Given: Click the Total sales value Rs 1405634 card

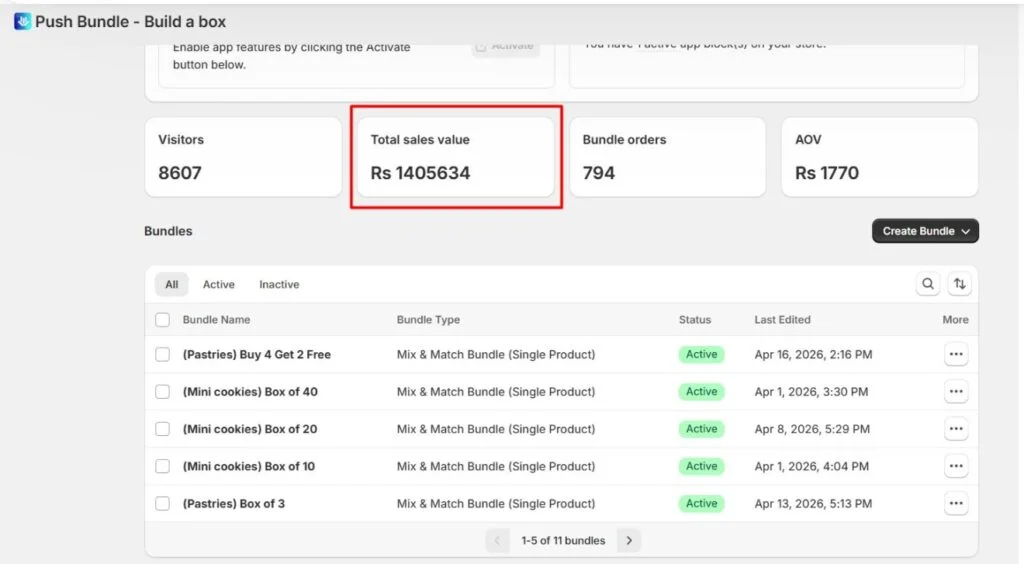Looking at the screenshot, I should [x=455, y=157].
